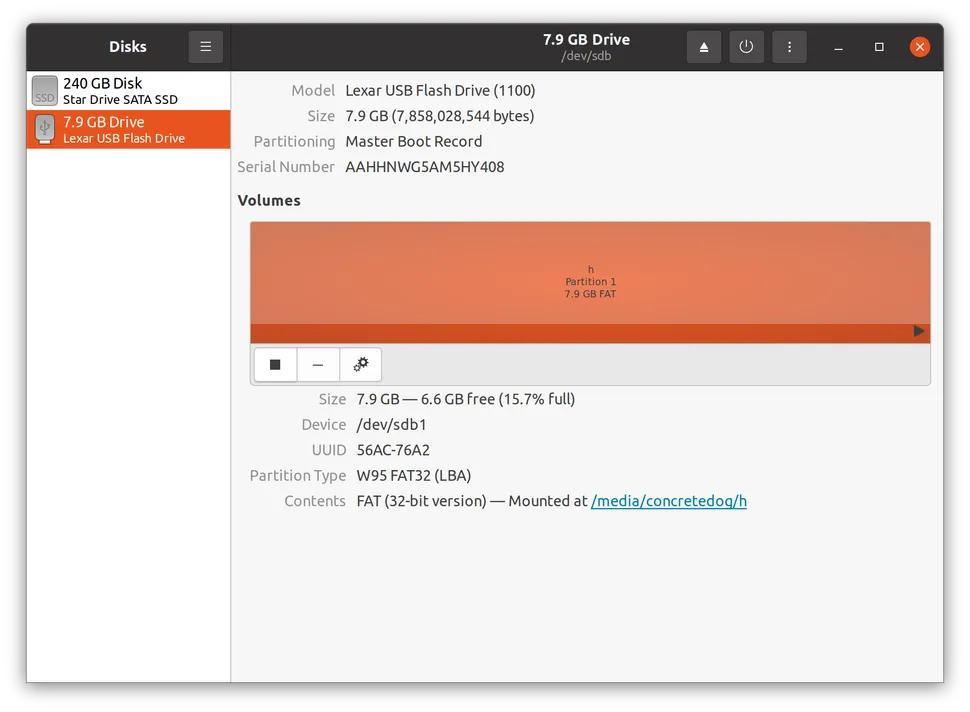Click the device path /dev/sdb1

coord(391,425)
